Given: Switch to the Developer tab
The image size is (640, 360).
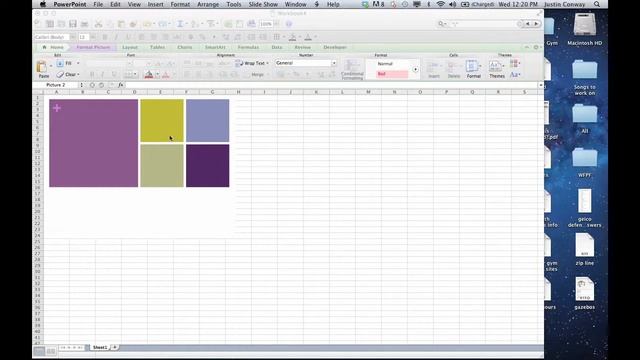Looking at the screenshot, I should point(335,47).
